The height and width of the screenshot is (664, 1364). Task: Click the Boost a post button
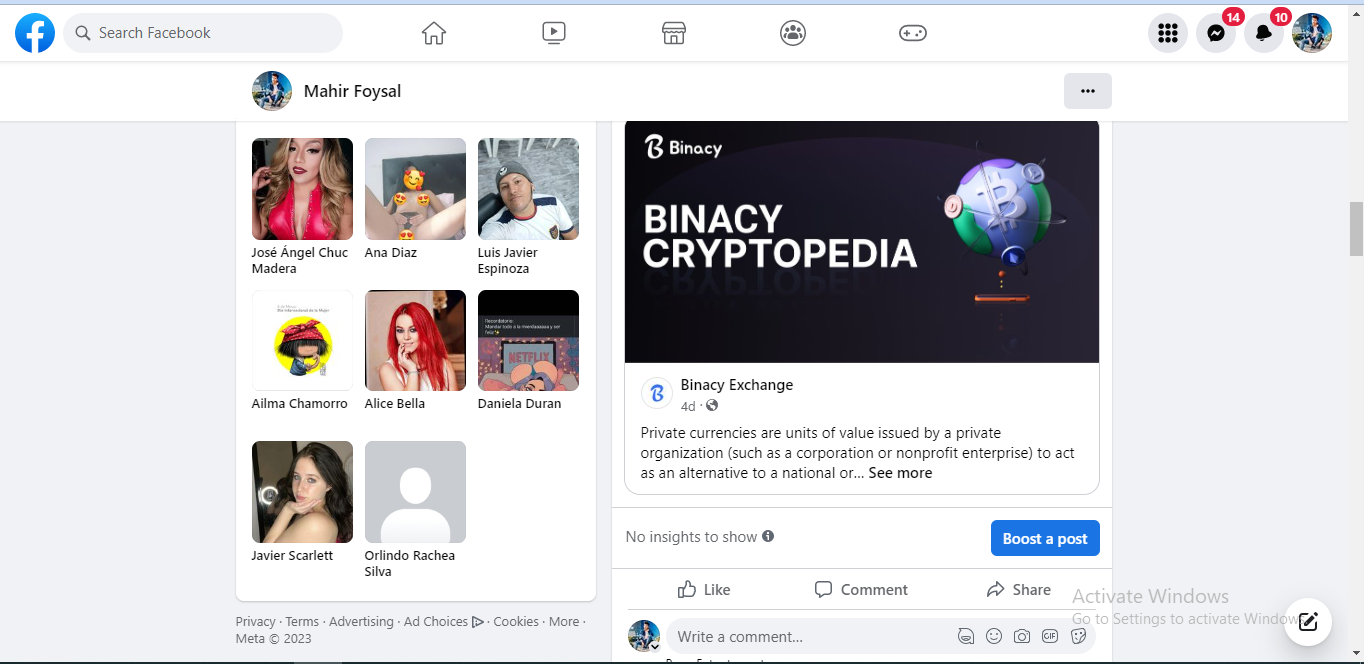click(x=1045, y=538)
